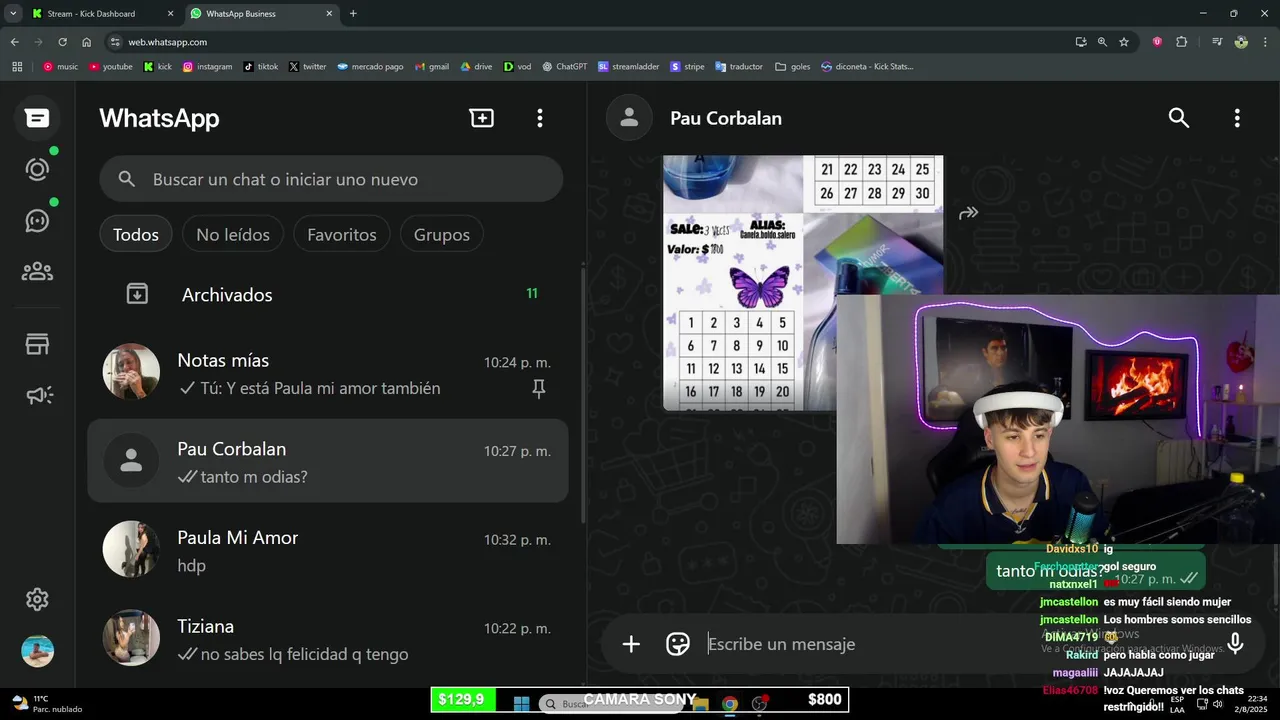The width and height of the screenshot is (1280, 720).
Task: Bookmark this page with star icon
Action: pyautogui.click(x=1124, y=42)
